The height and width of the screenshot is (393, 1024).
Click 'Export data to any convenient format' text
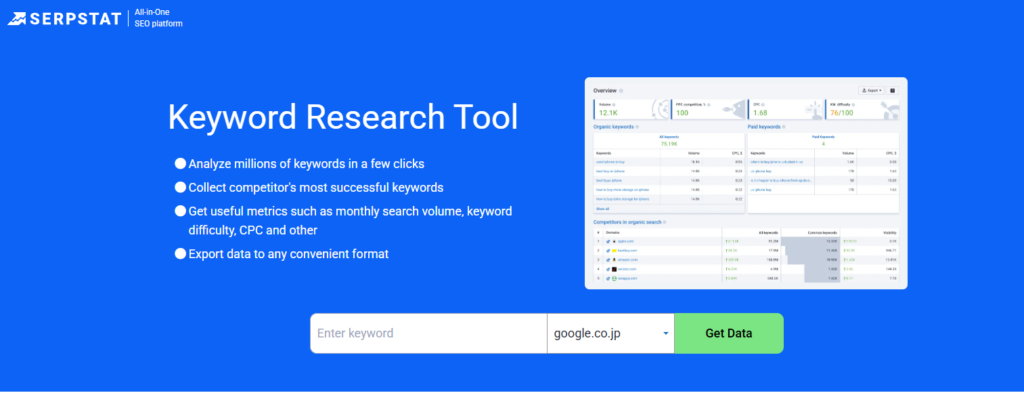[289, 254]
